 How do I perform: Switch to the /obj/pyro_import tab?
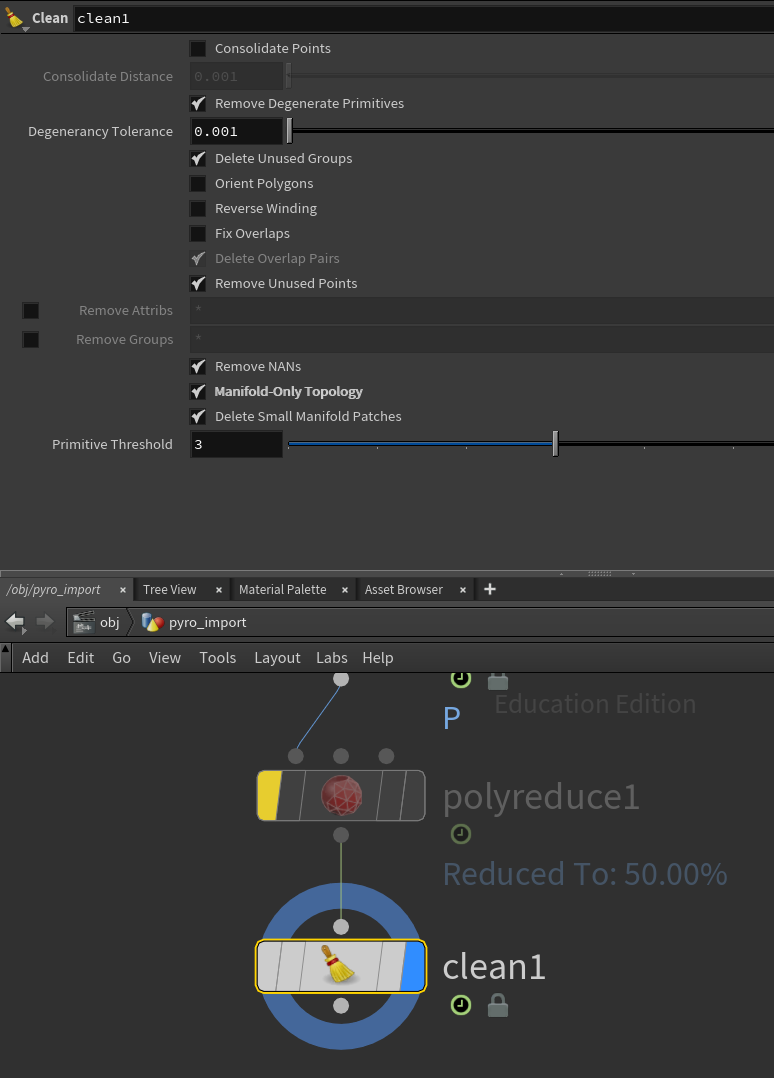point(54,589)
